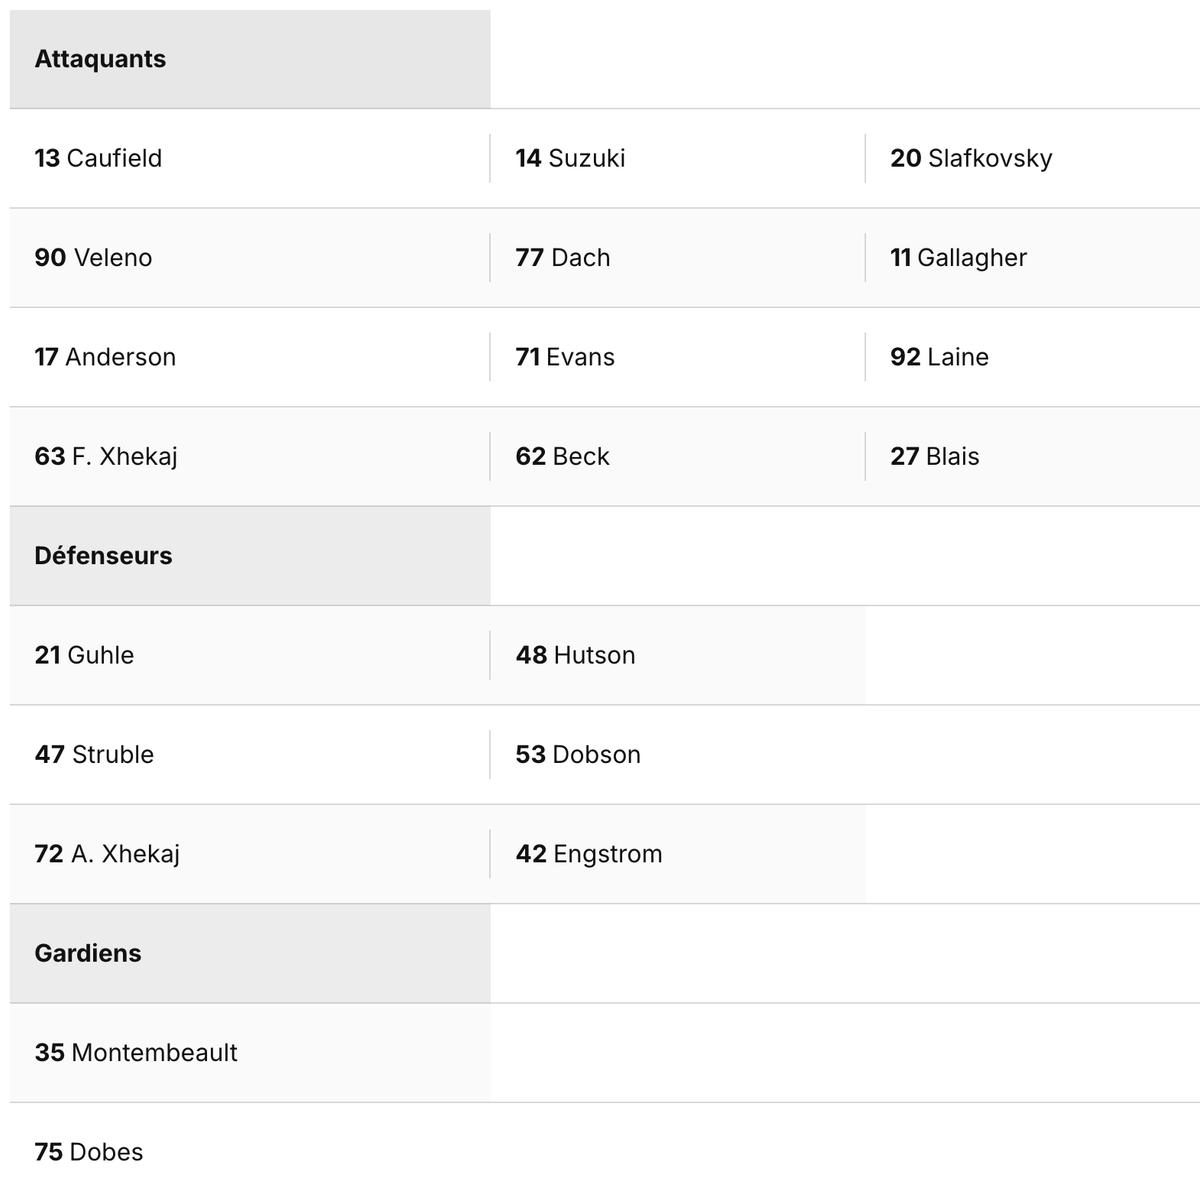Select goalie 35 Montembeault
The width and height of the screenshot is (1200, 1188).
(x=136, y=1052)
